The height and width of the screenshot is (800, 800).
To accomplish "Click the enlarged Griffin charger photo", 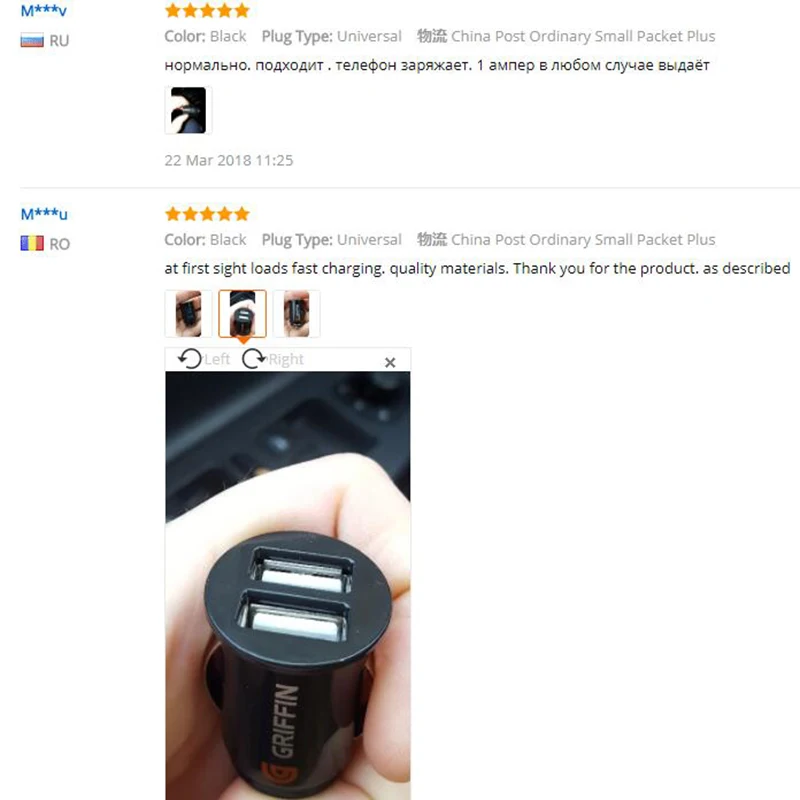I will pyautogui.click(x=288, y=585).
